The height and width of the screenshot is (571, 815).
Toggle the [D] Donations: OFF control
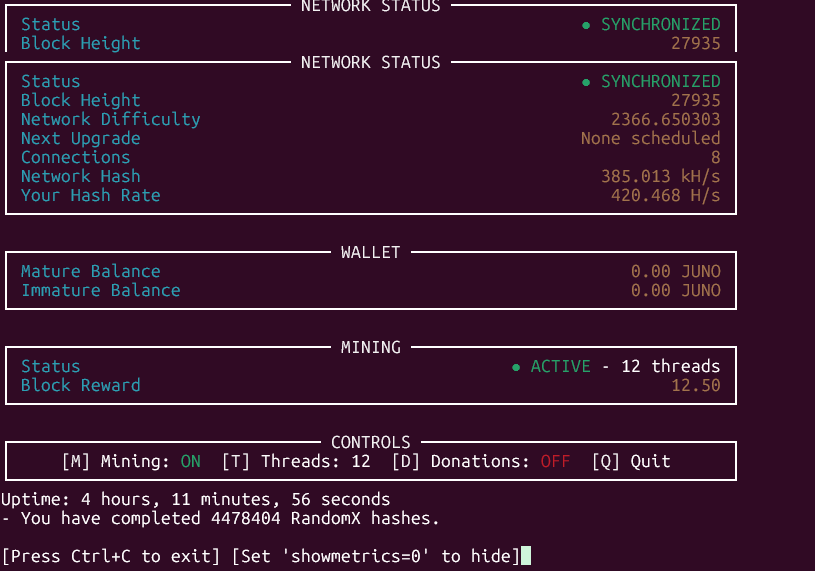481,461
